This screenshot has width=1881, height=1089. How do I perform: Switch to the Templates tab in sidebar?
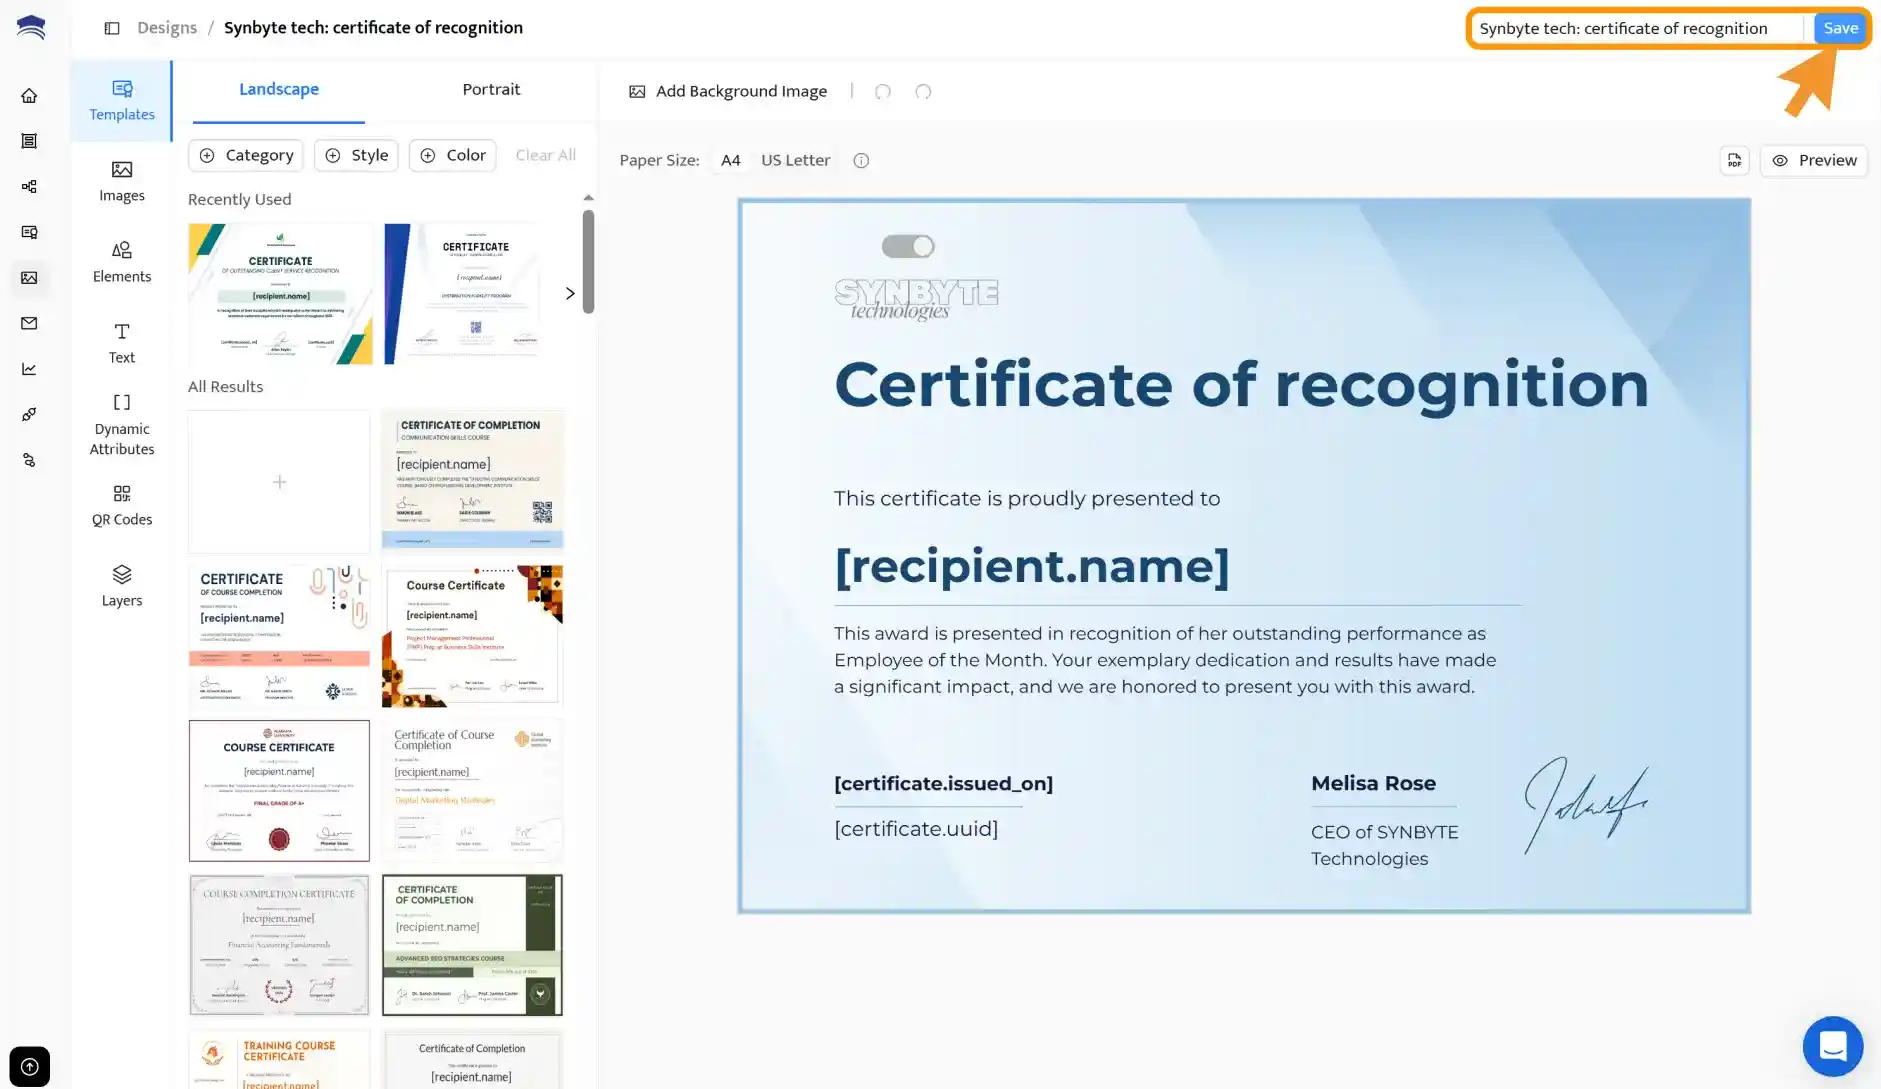[x=120, y=100]
